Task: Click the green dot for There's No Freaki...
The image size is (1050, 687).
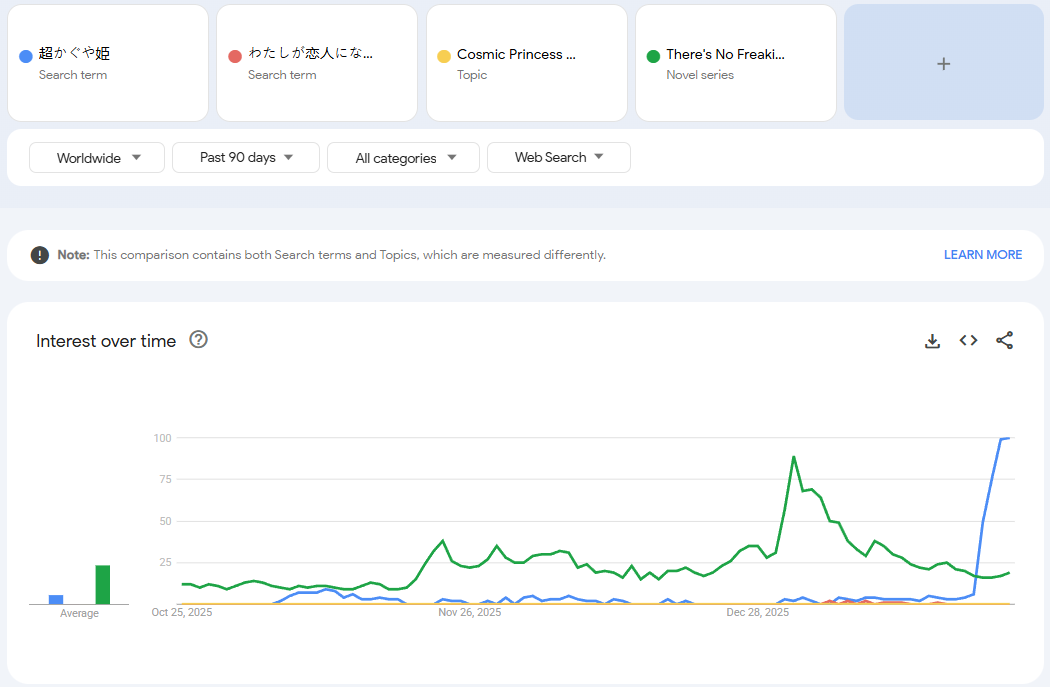Action: pyautogui.click(x=653, y=56)
